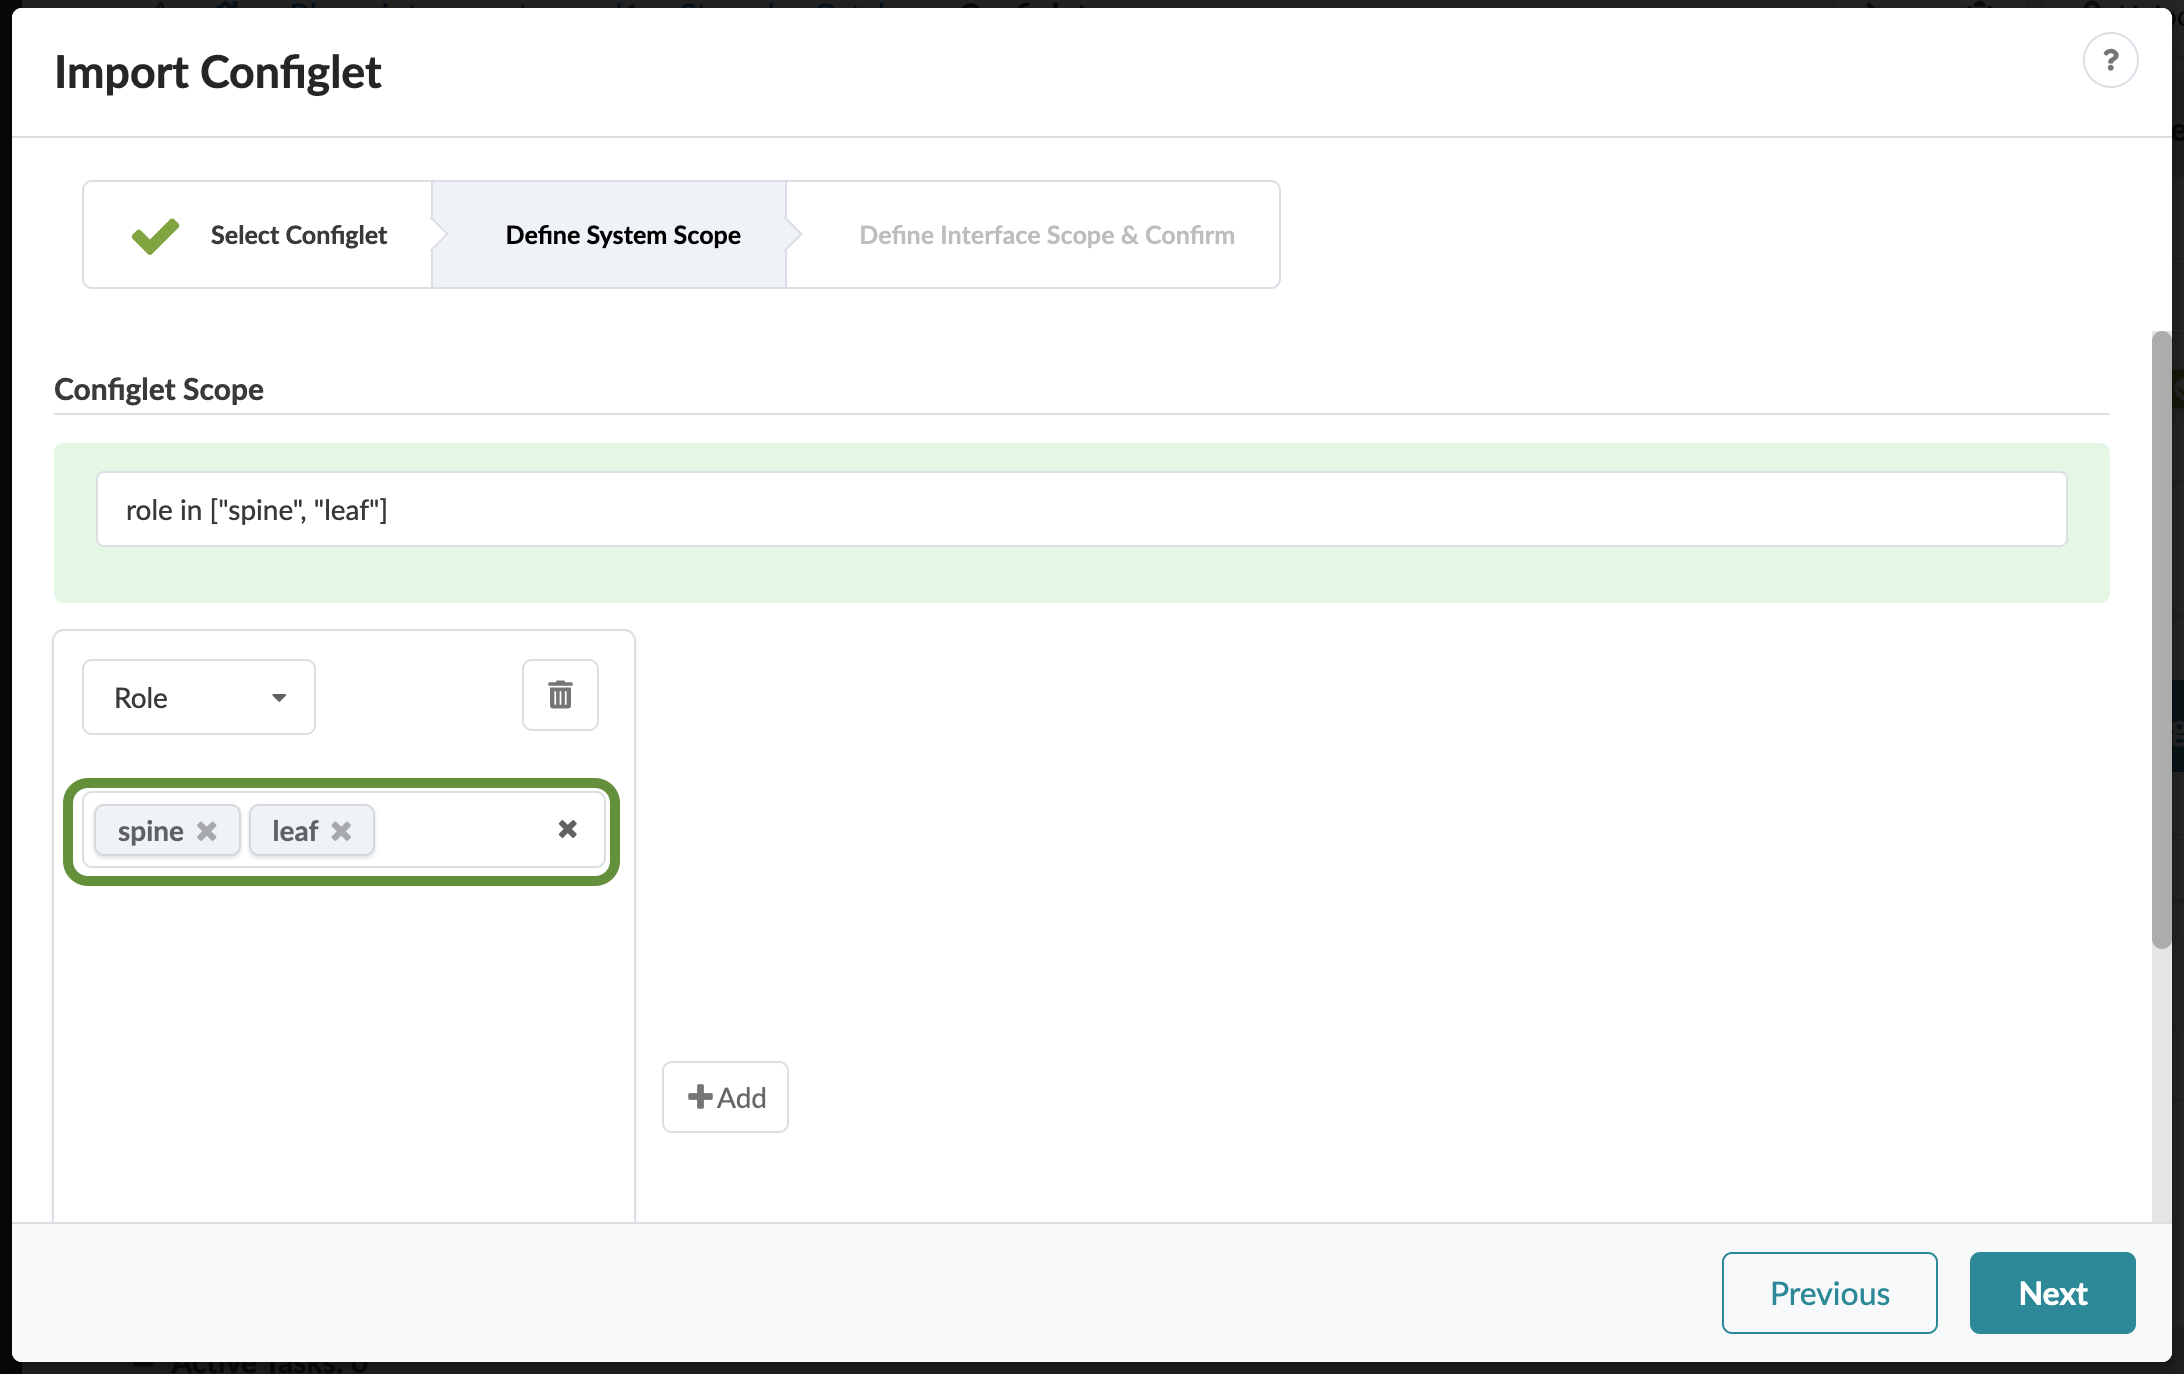Select Define System Scope step
This screenshot has height=1374, width=2184.
(610, 235)
